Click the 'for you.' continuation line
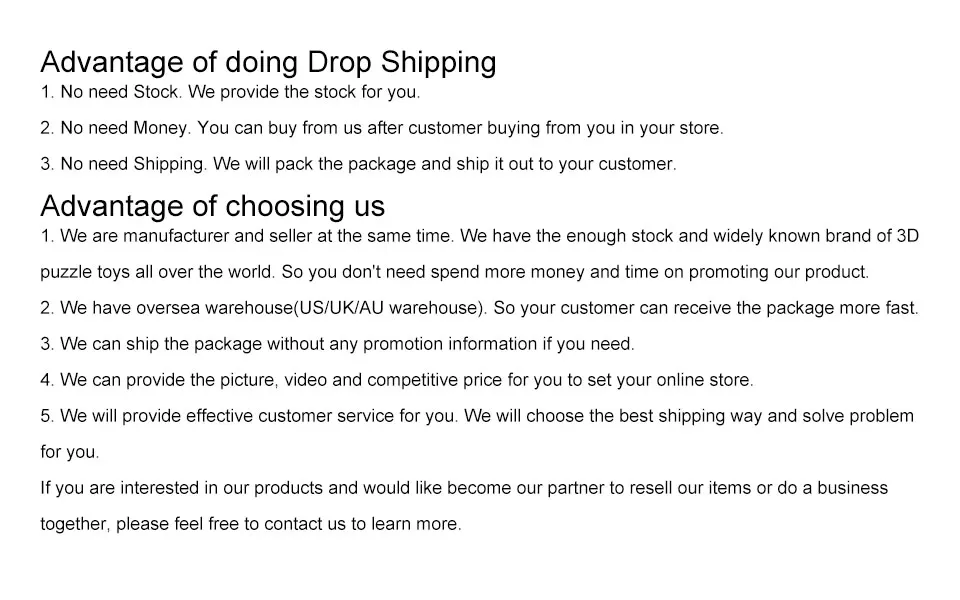The image size is (960, 600). click(70, 452)
